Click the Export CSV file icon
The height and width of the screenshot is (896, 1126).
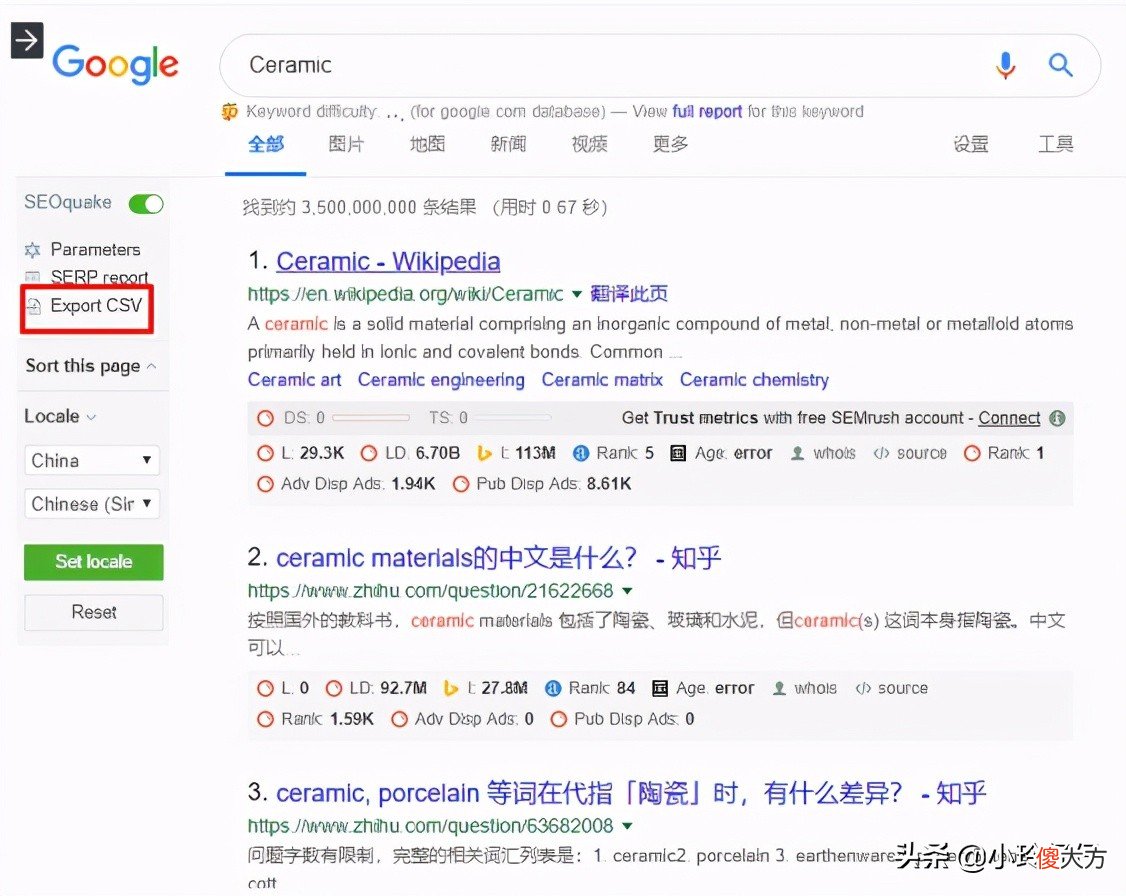pyautogui.click(x=33, y=307)
